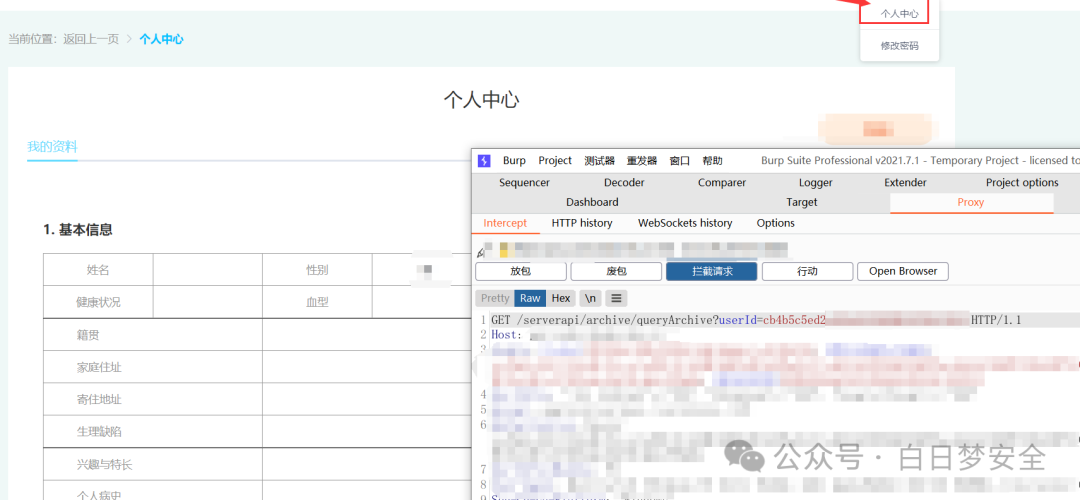Switch to Pretty view

[x=495, y=298]
